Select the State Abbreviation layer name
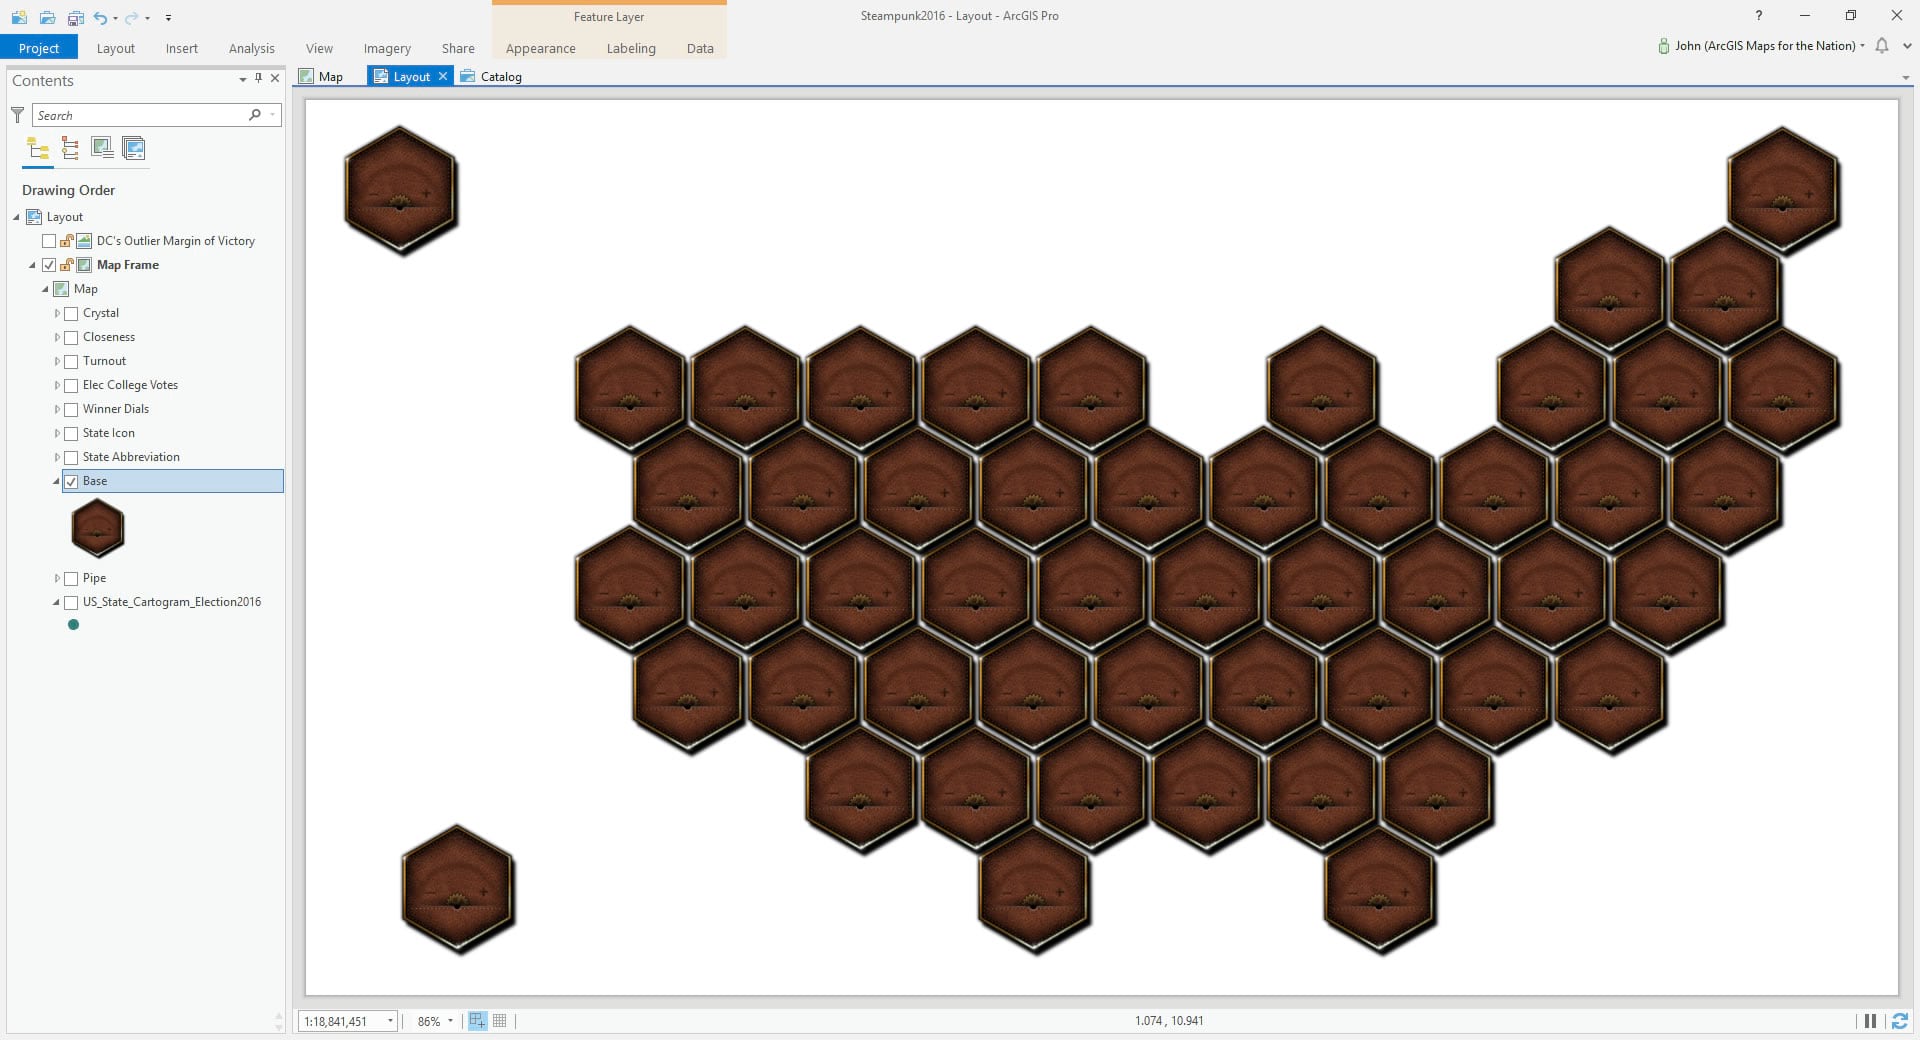Image resolution: width=1920 pixels, height=1040 pixels. click(x=131, y=457)
